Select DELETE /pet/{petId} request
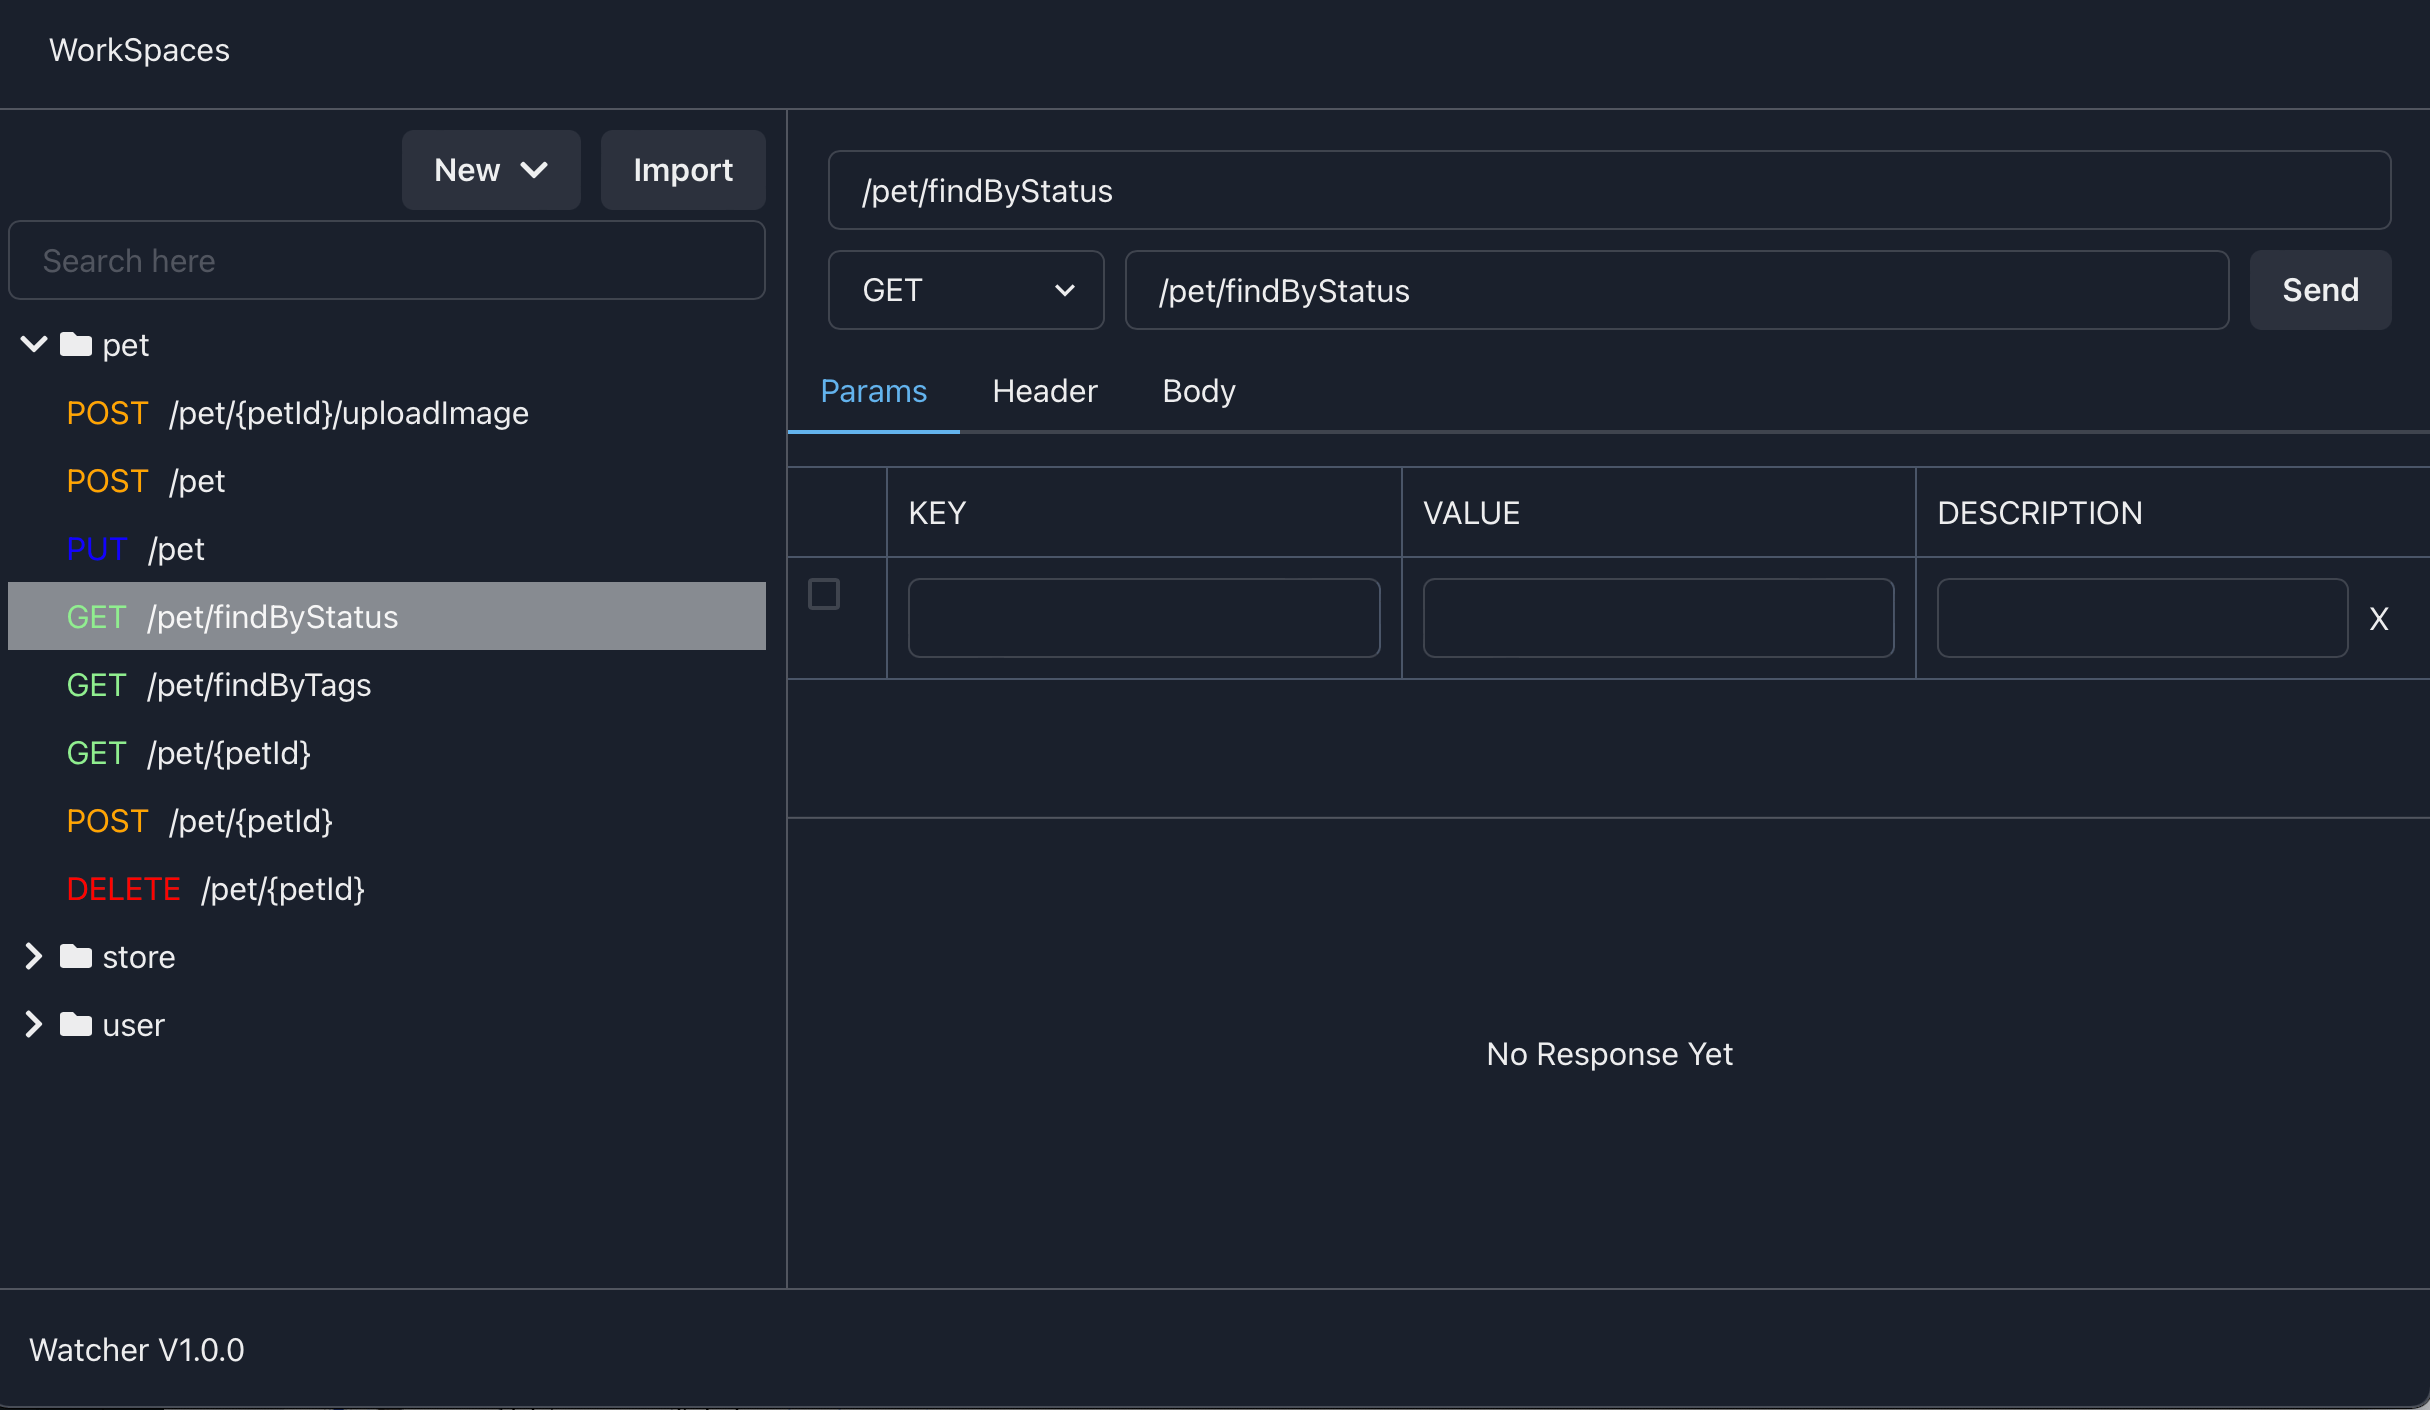The width and height of the screenshot is (2430, 1410). click(215, 889)
